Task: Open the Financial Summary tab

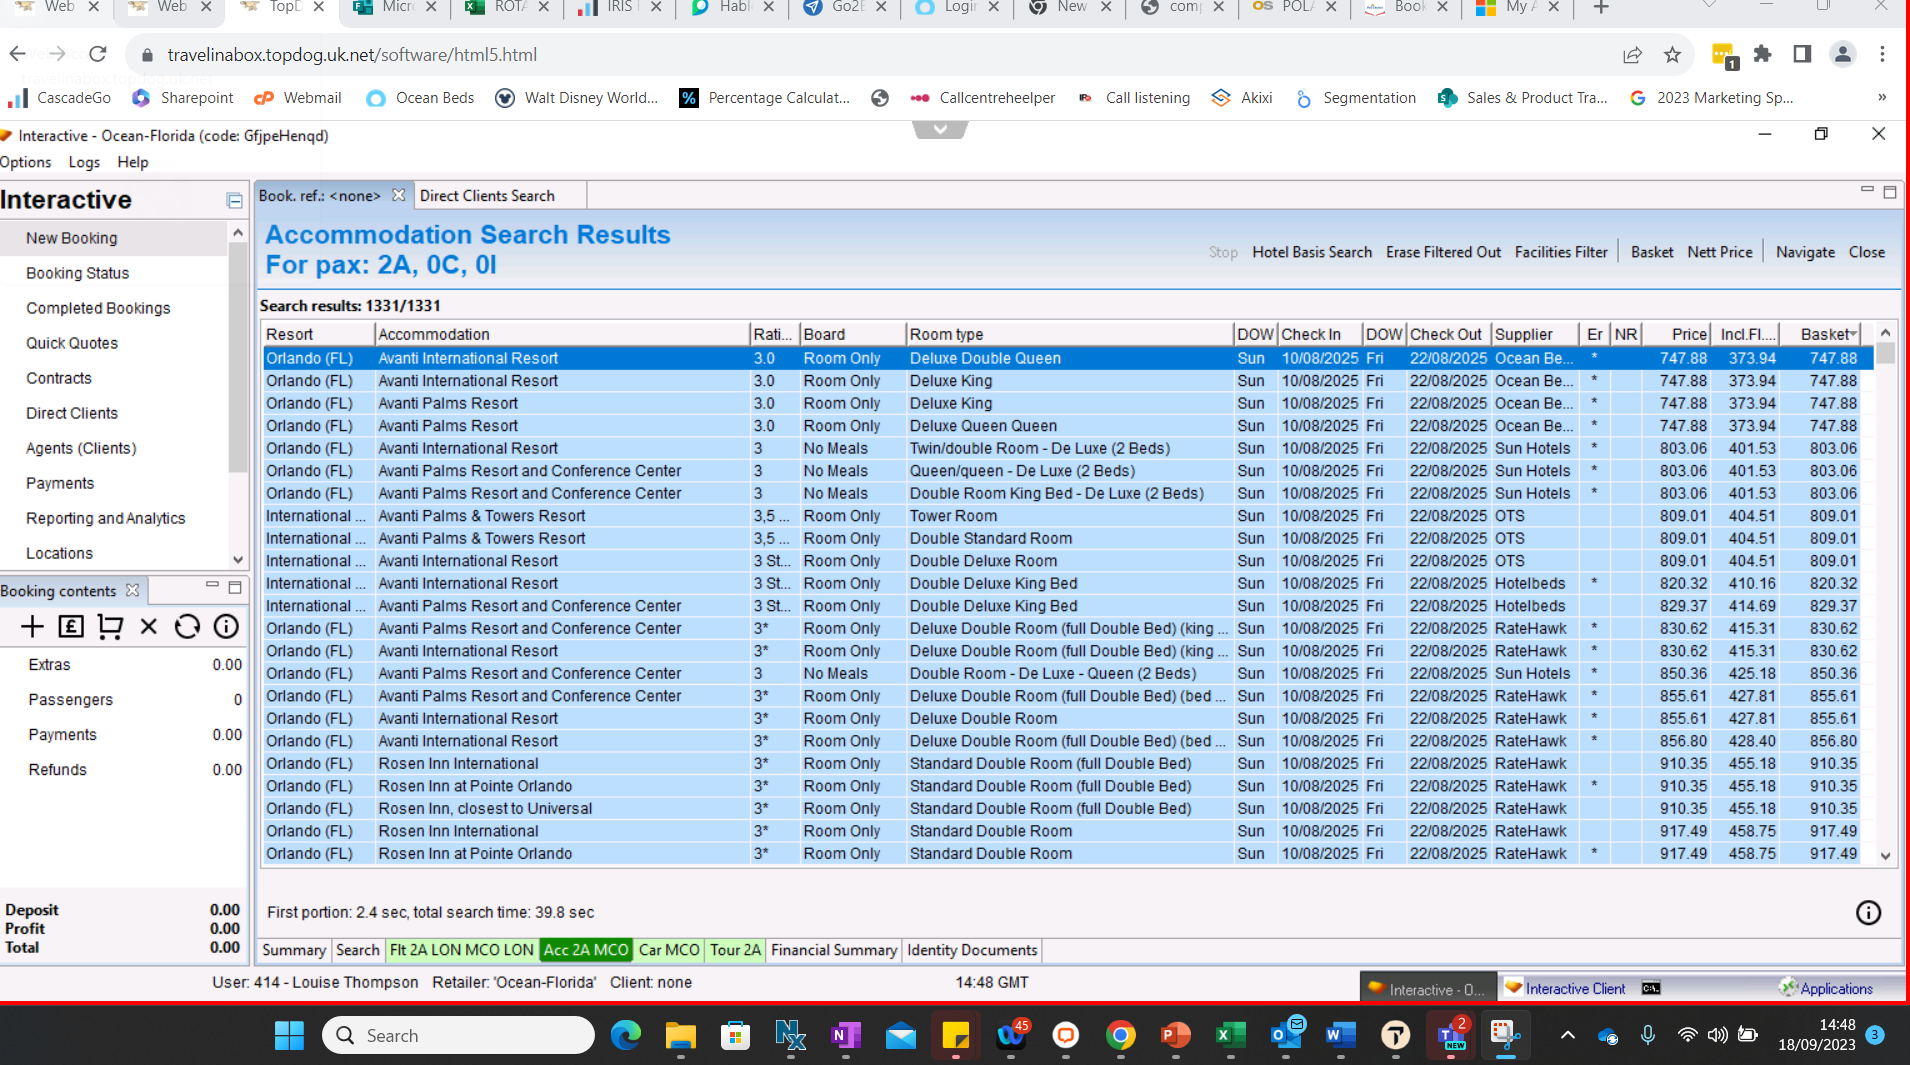Action: pos(834,950)
